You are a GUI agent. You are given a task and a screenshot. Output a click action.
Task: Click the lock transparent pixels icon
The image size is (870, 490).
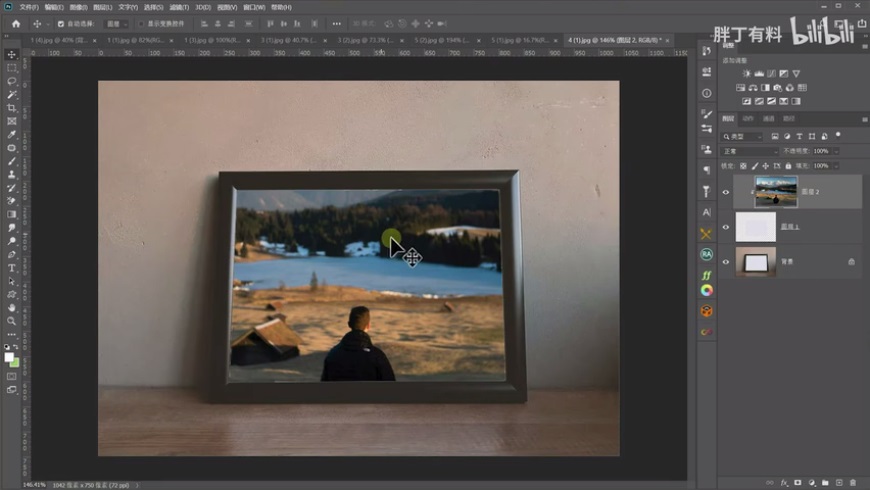click(743, 166)
